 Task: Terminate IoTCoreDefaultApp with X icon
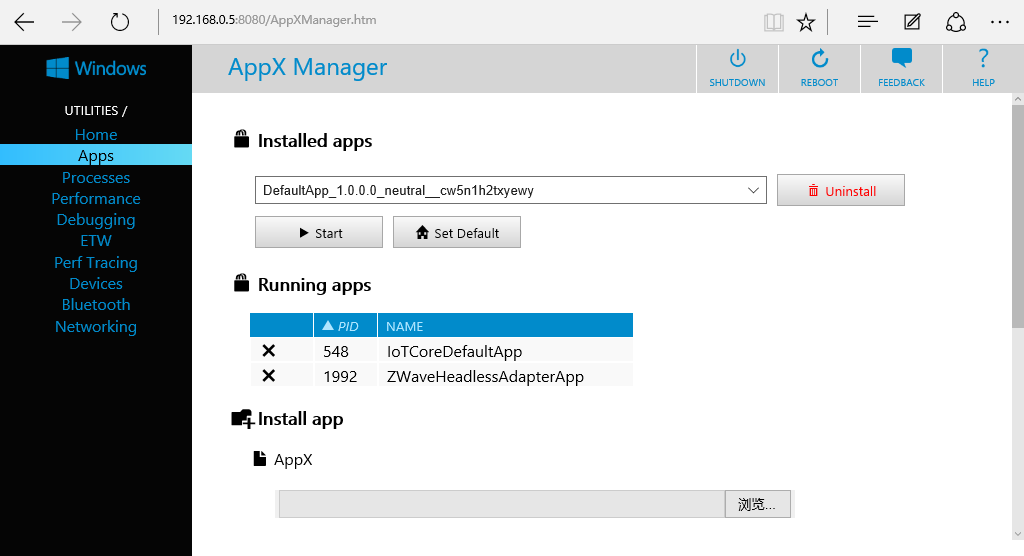tap(268, 351)
